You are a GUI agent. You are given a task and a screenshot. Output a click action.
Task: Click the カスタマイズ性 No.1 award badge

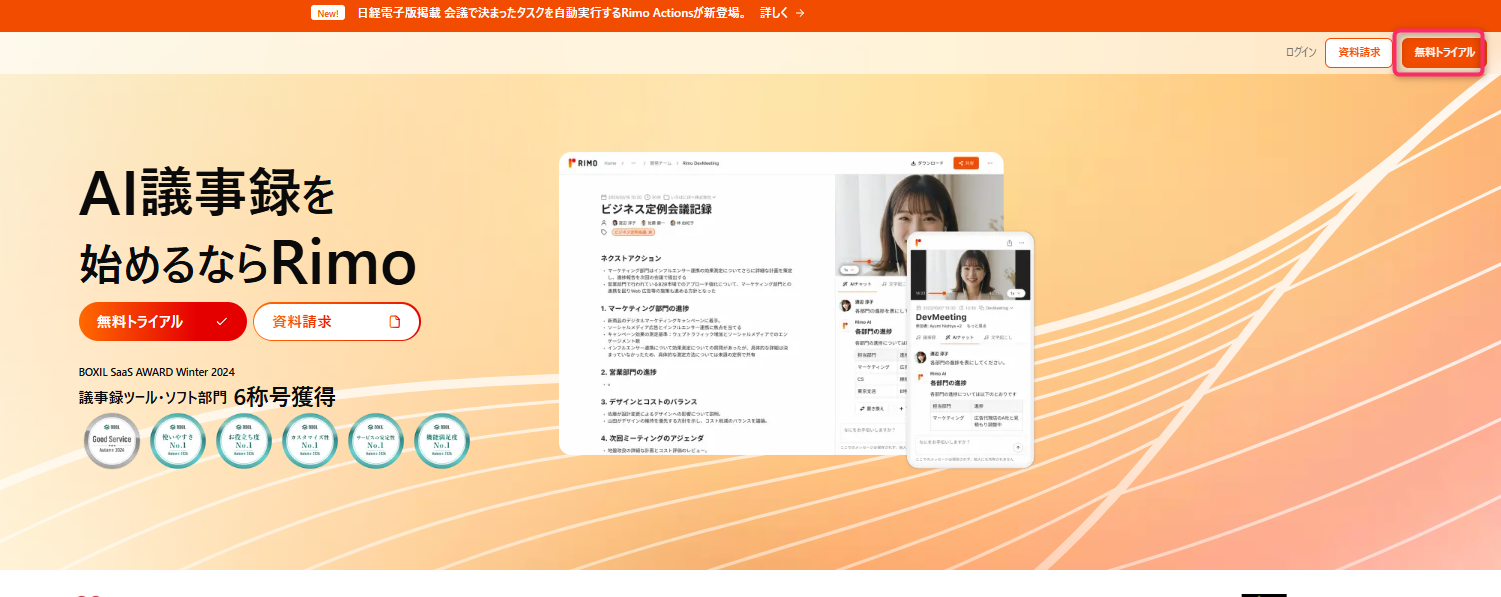(310, 441)
